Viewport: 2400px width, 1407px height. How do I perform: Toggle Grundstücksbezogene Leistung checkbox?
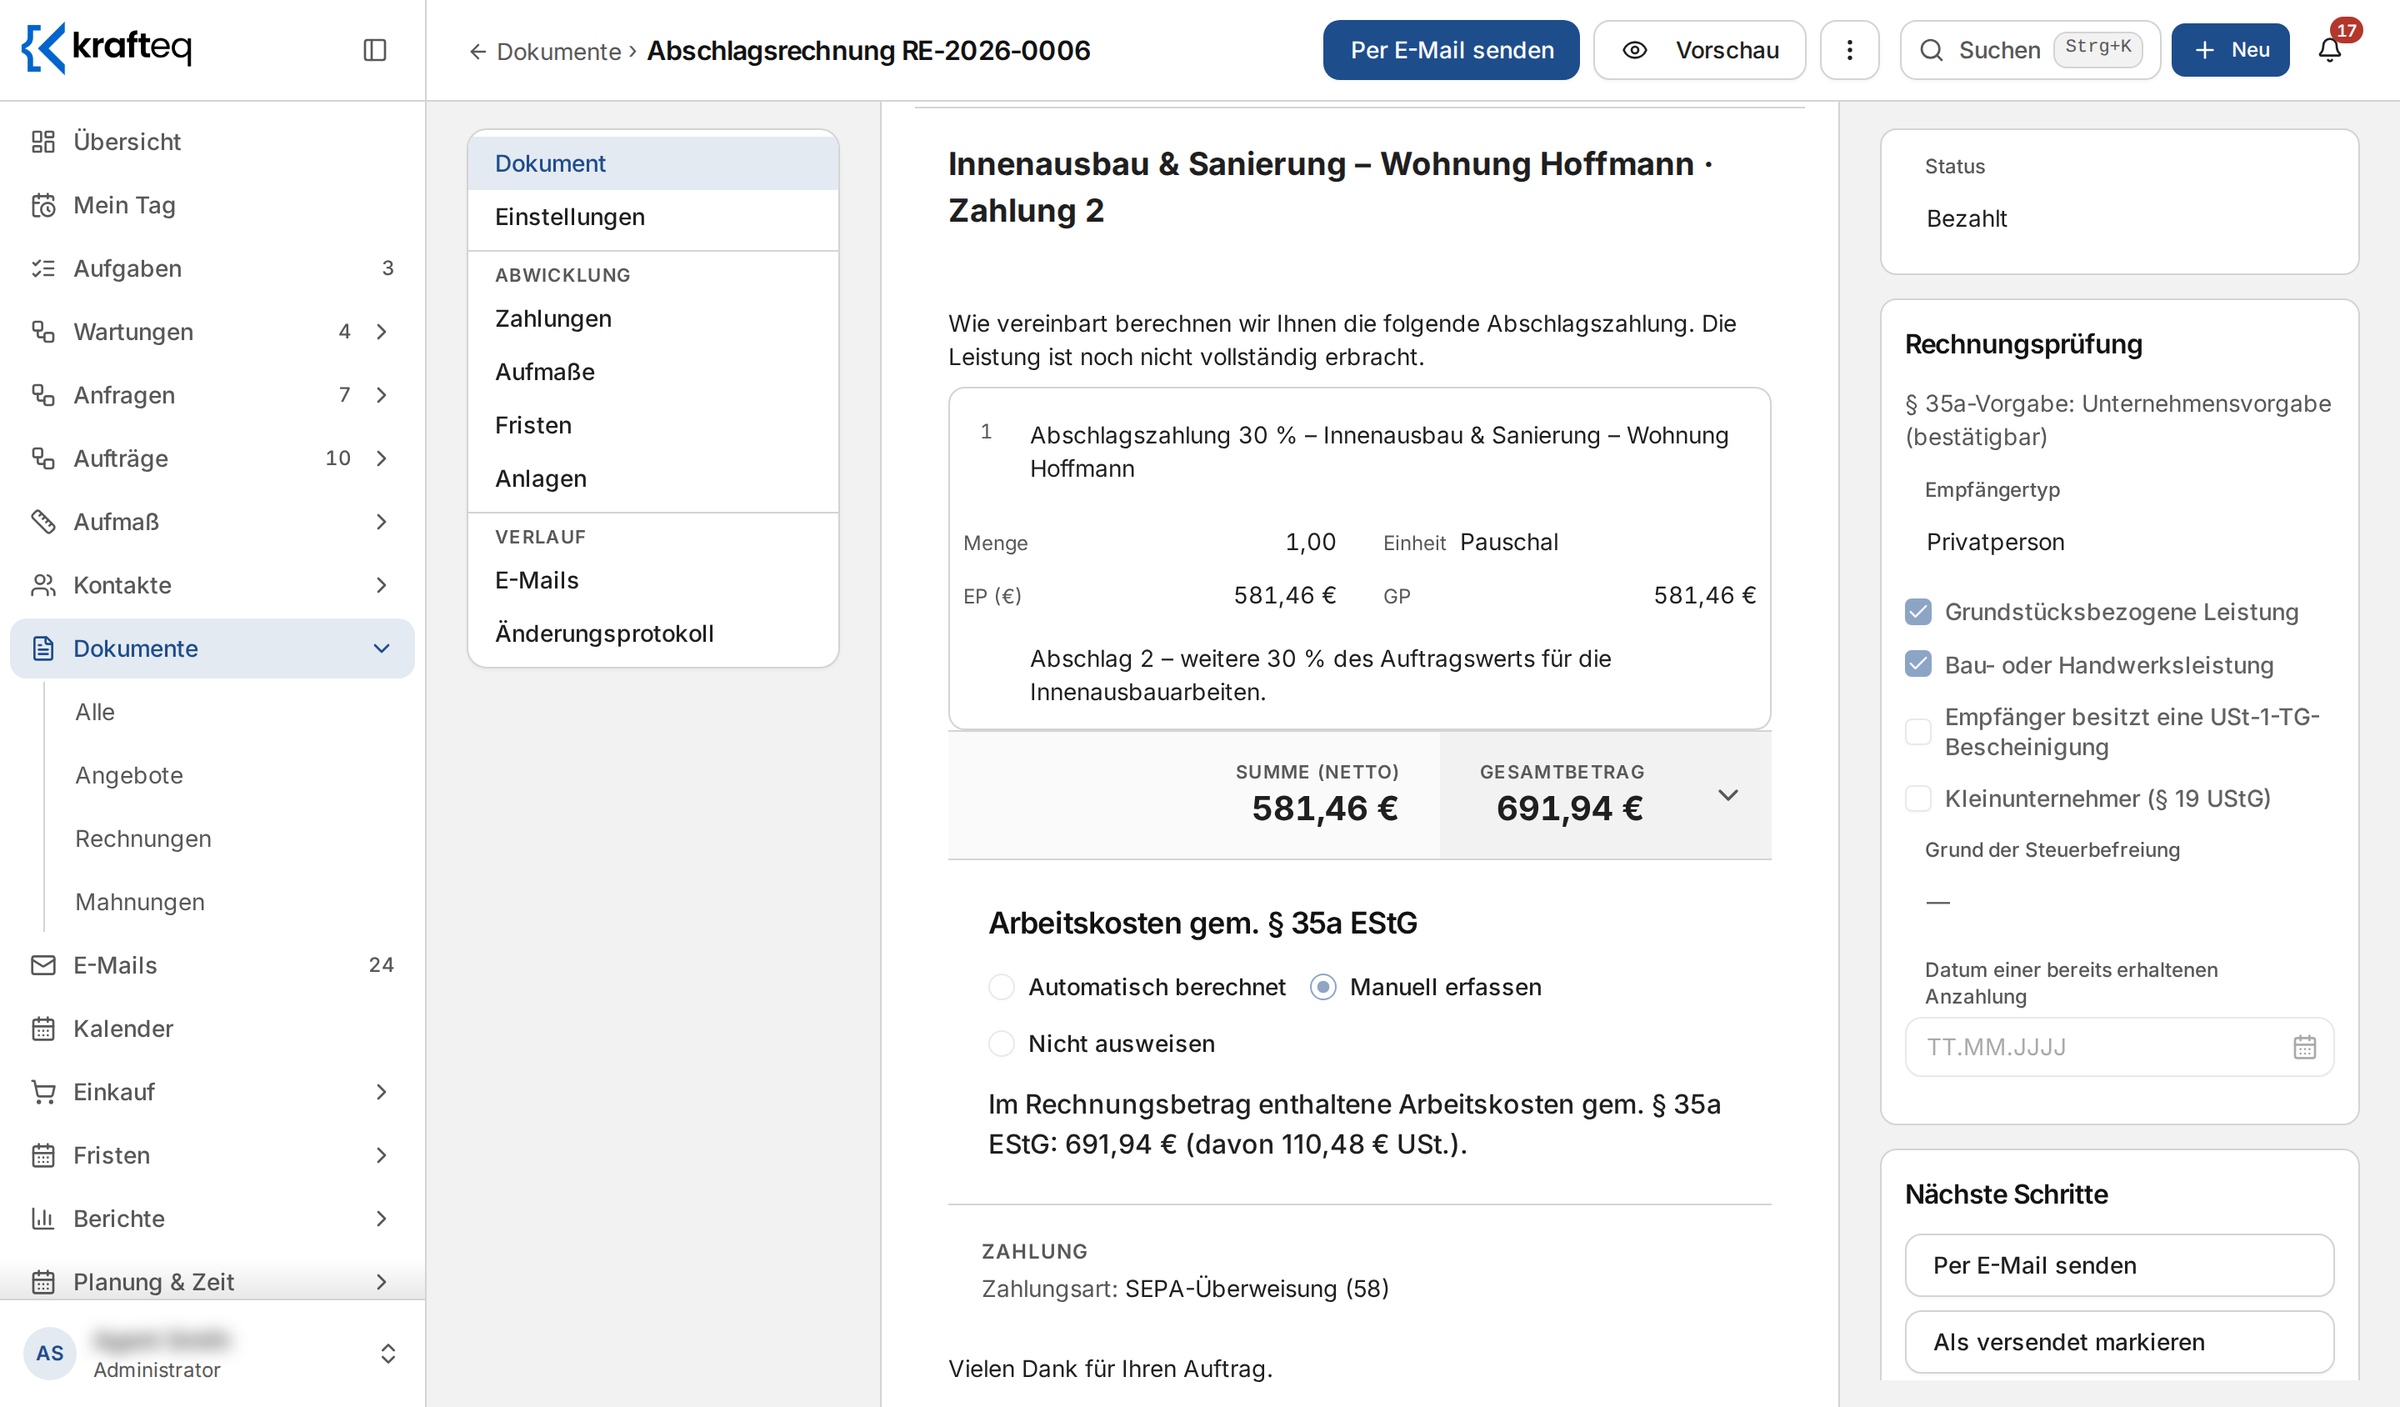click(x=1918, y=612)
